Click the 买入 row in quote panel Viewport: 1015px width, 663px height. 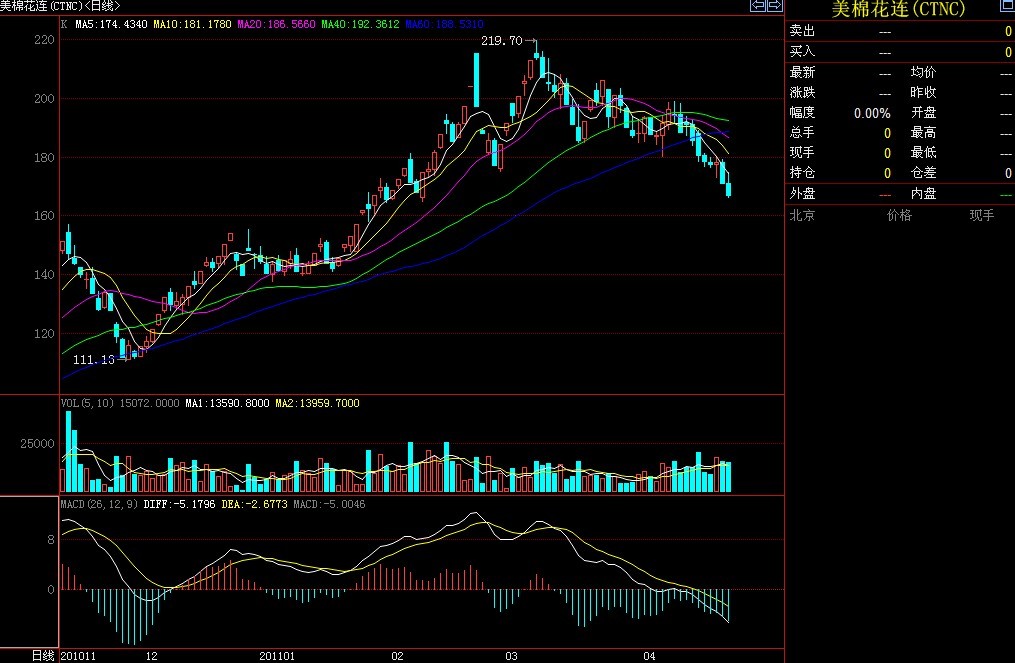tap(803, 51)
